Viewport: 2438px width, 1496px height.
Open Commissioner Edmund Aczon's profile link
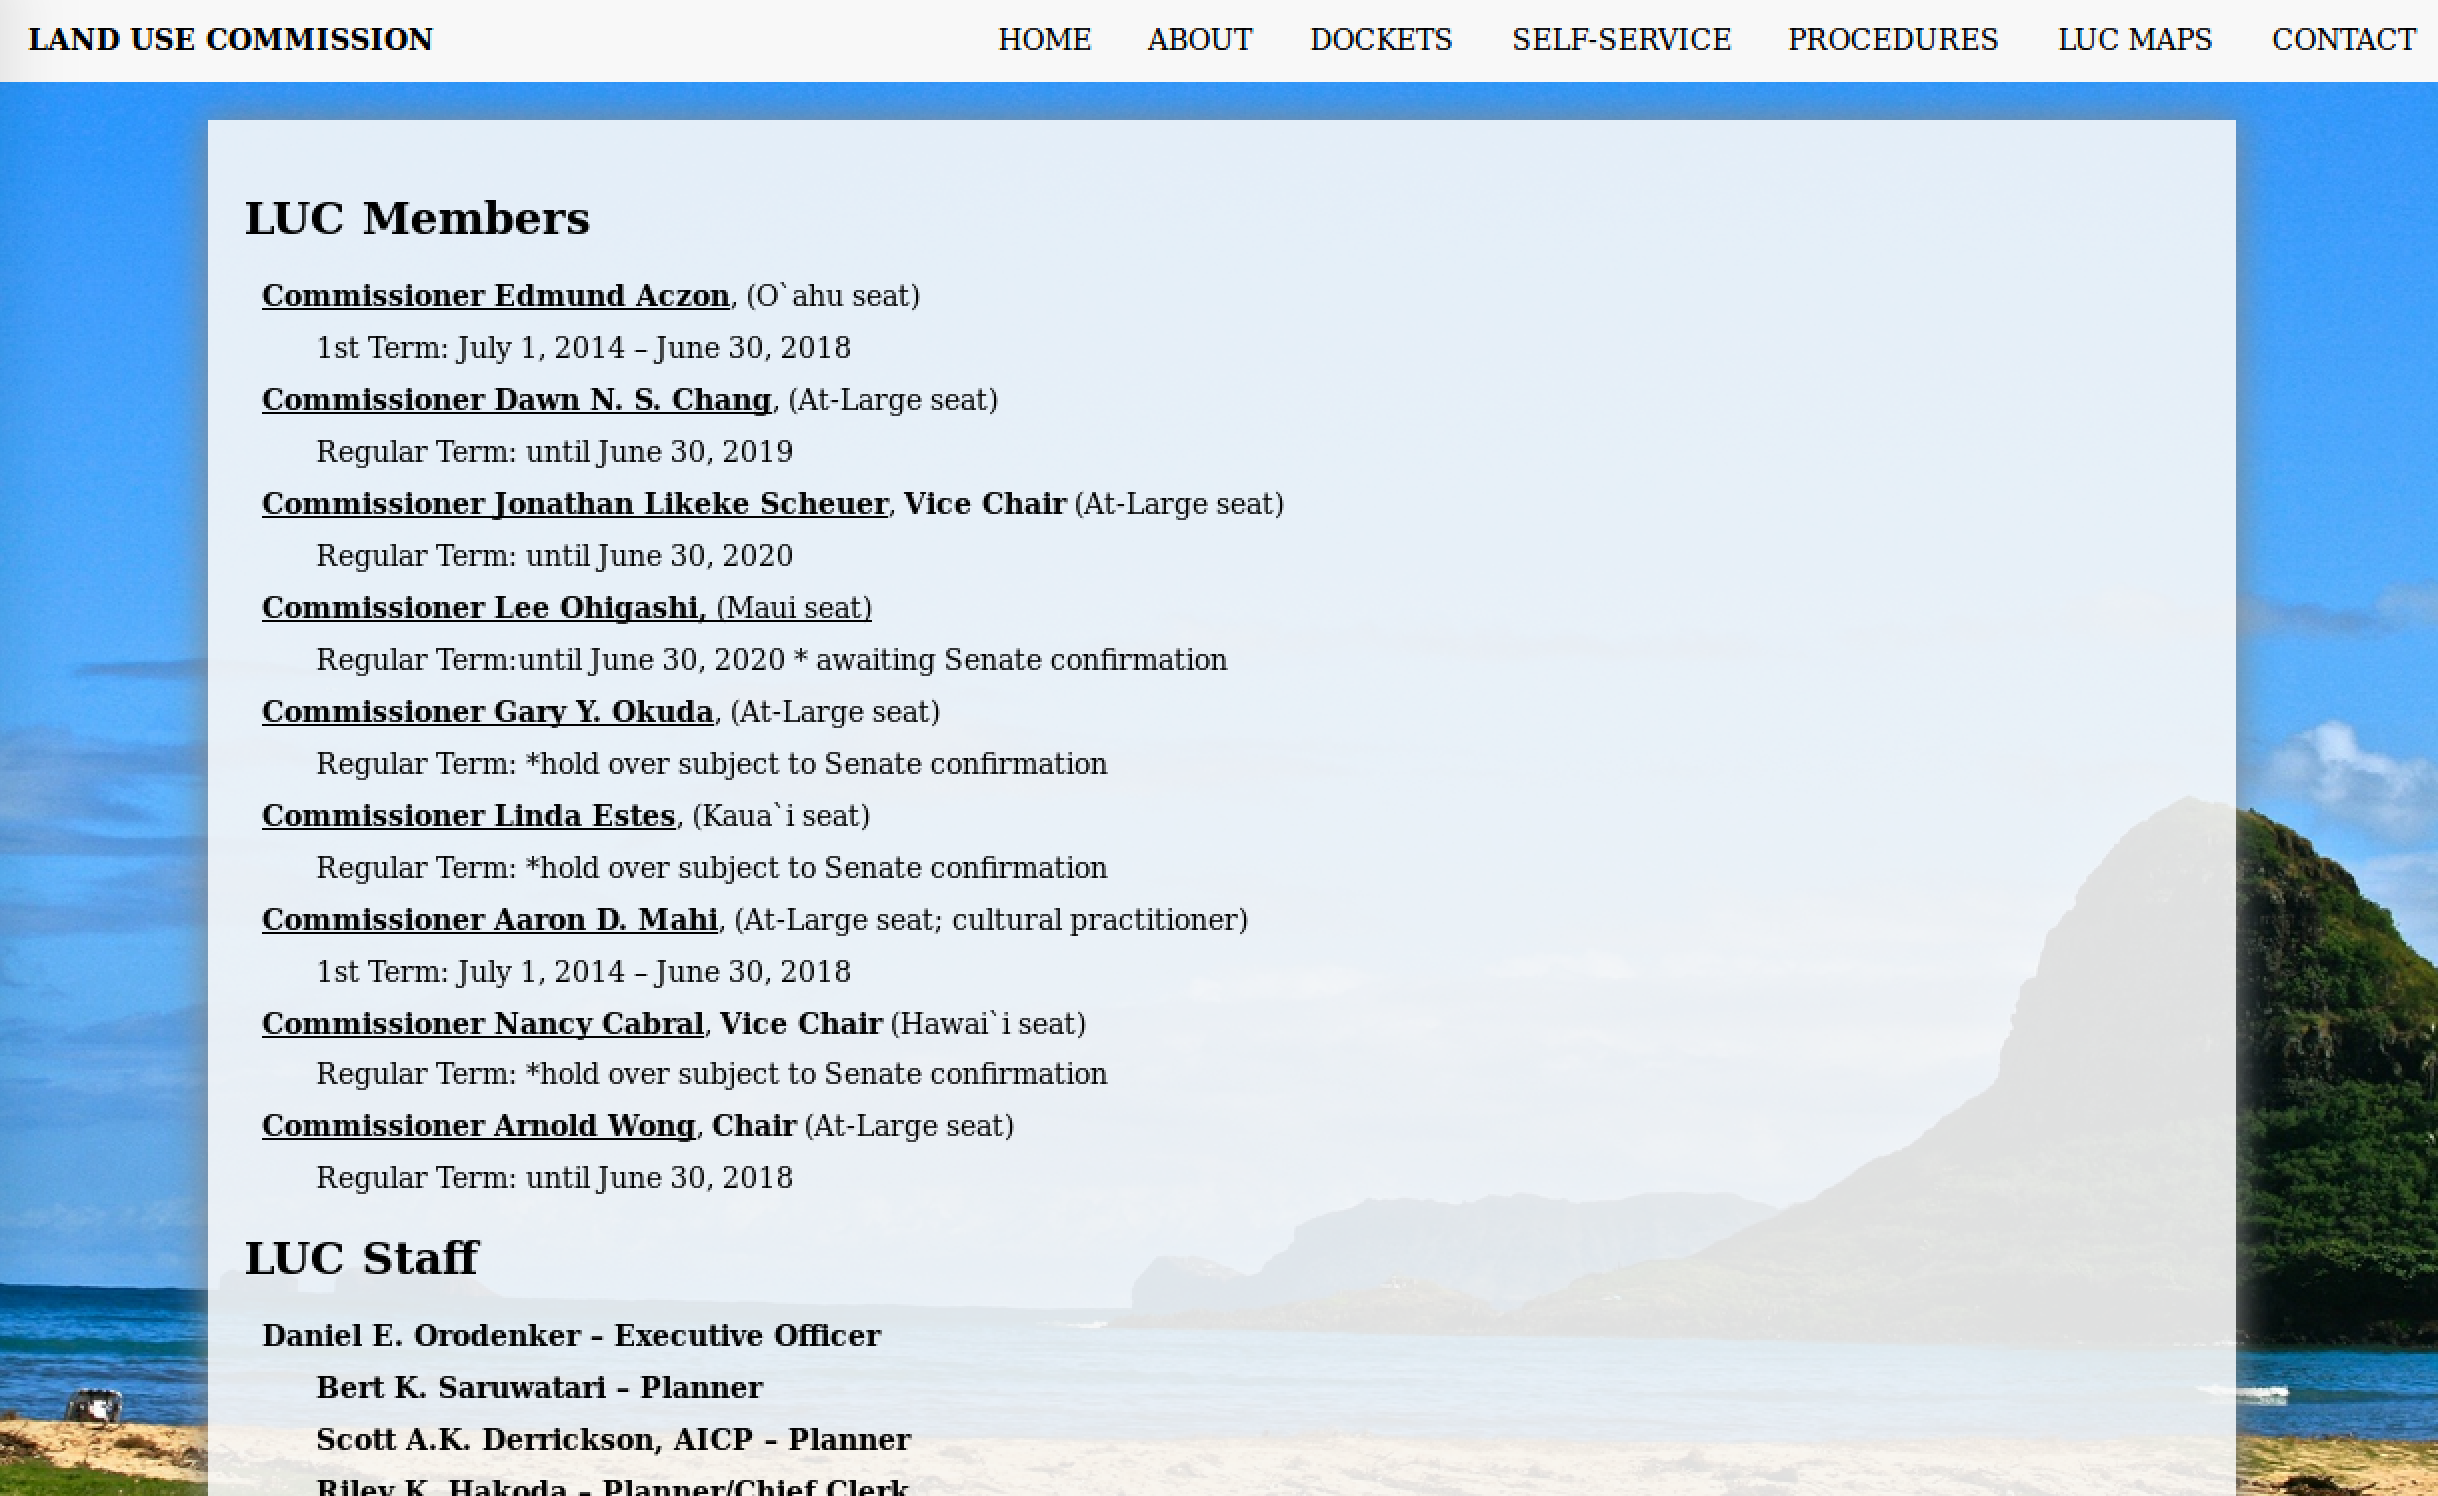495,296
